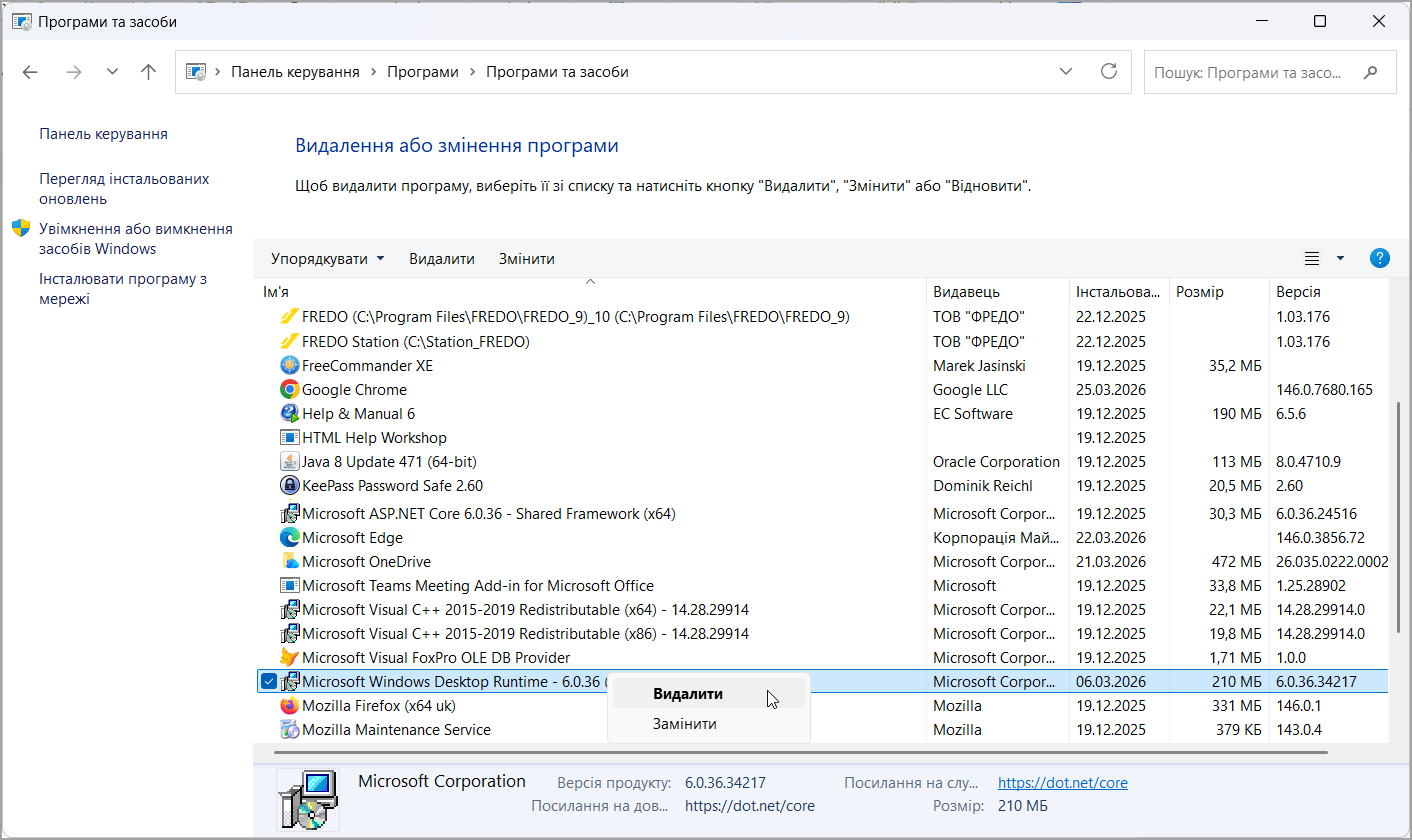This screenshot has height=840, width=1412.
Task: Choose Замінити in the context menu
Action: point(708,724)
